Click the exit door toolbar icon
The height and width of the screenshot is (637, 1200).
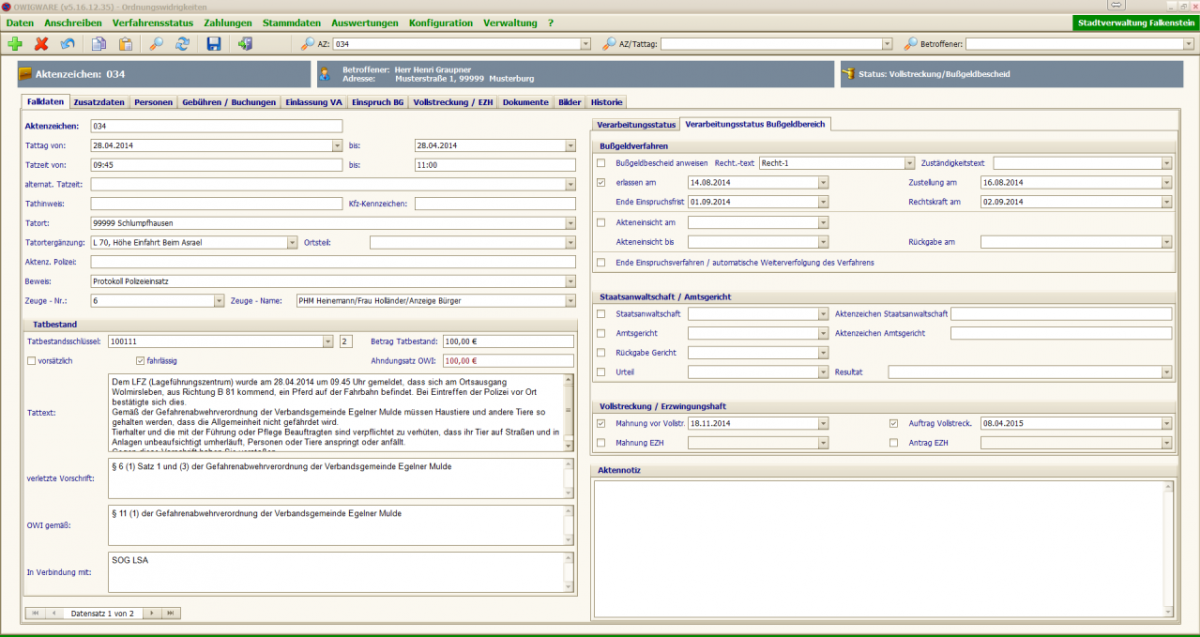click(x=245, y=44)
